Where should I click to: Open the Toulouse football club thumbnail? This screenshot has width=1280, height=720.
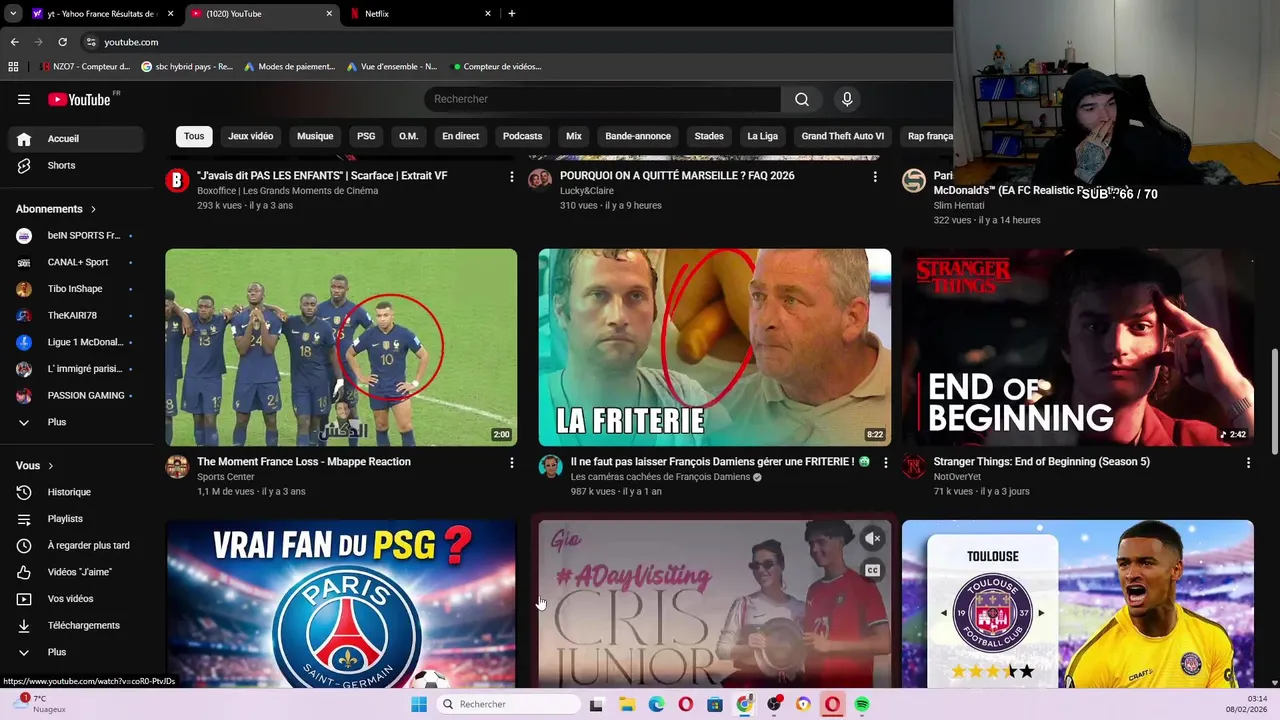[1078, 604]
